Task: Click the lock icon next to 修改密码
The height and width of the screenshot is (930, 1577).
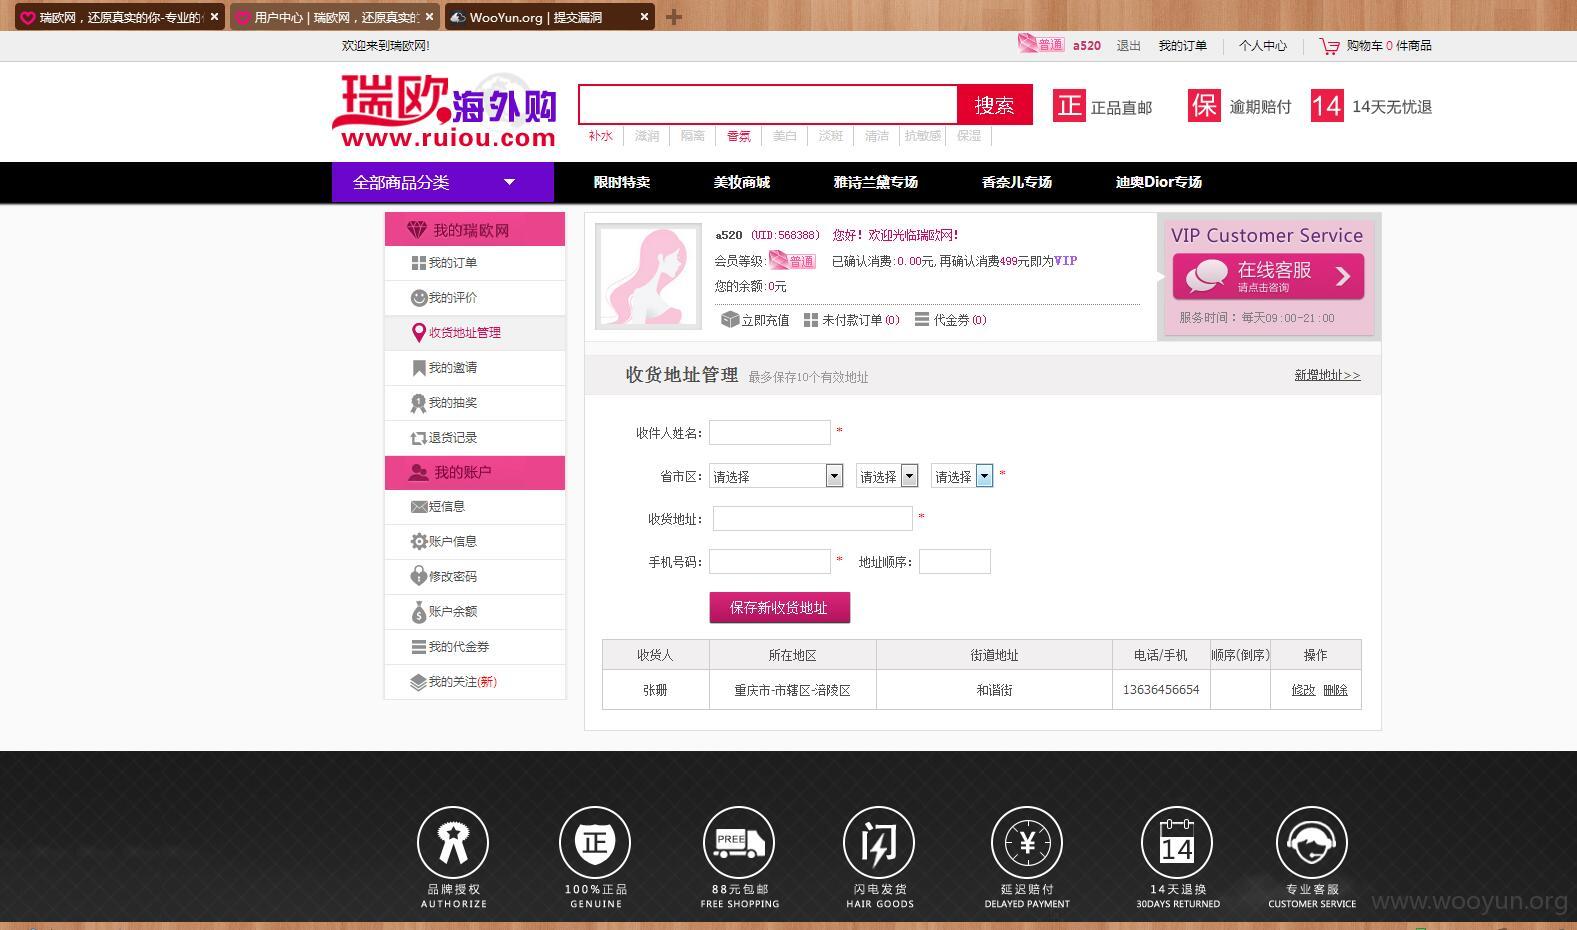Action: [x=419, y=576]
